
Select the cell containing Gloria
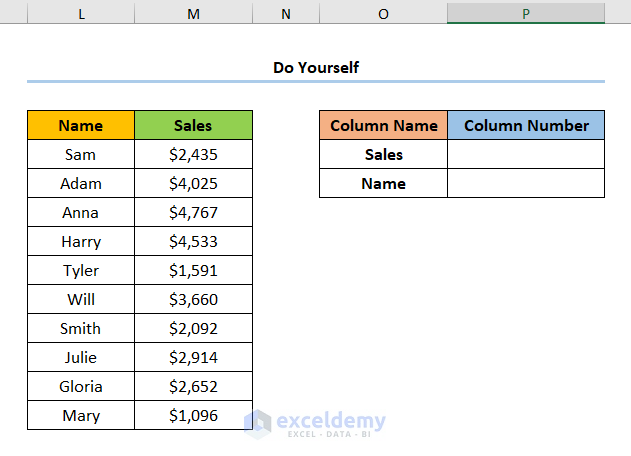click(80, 386)
